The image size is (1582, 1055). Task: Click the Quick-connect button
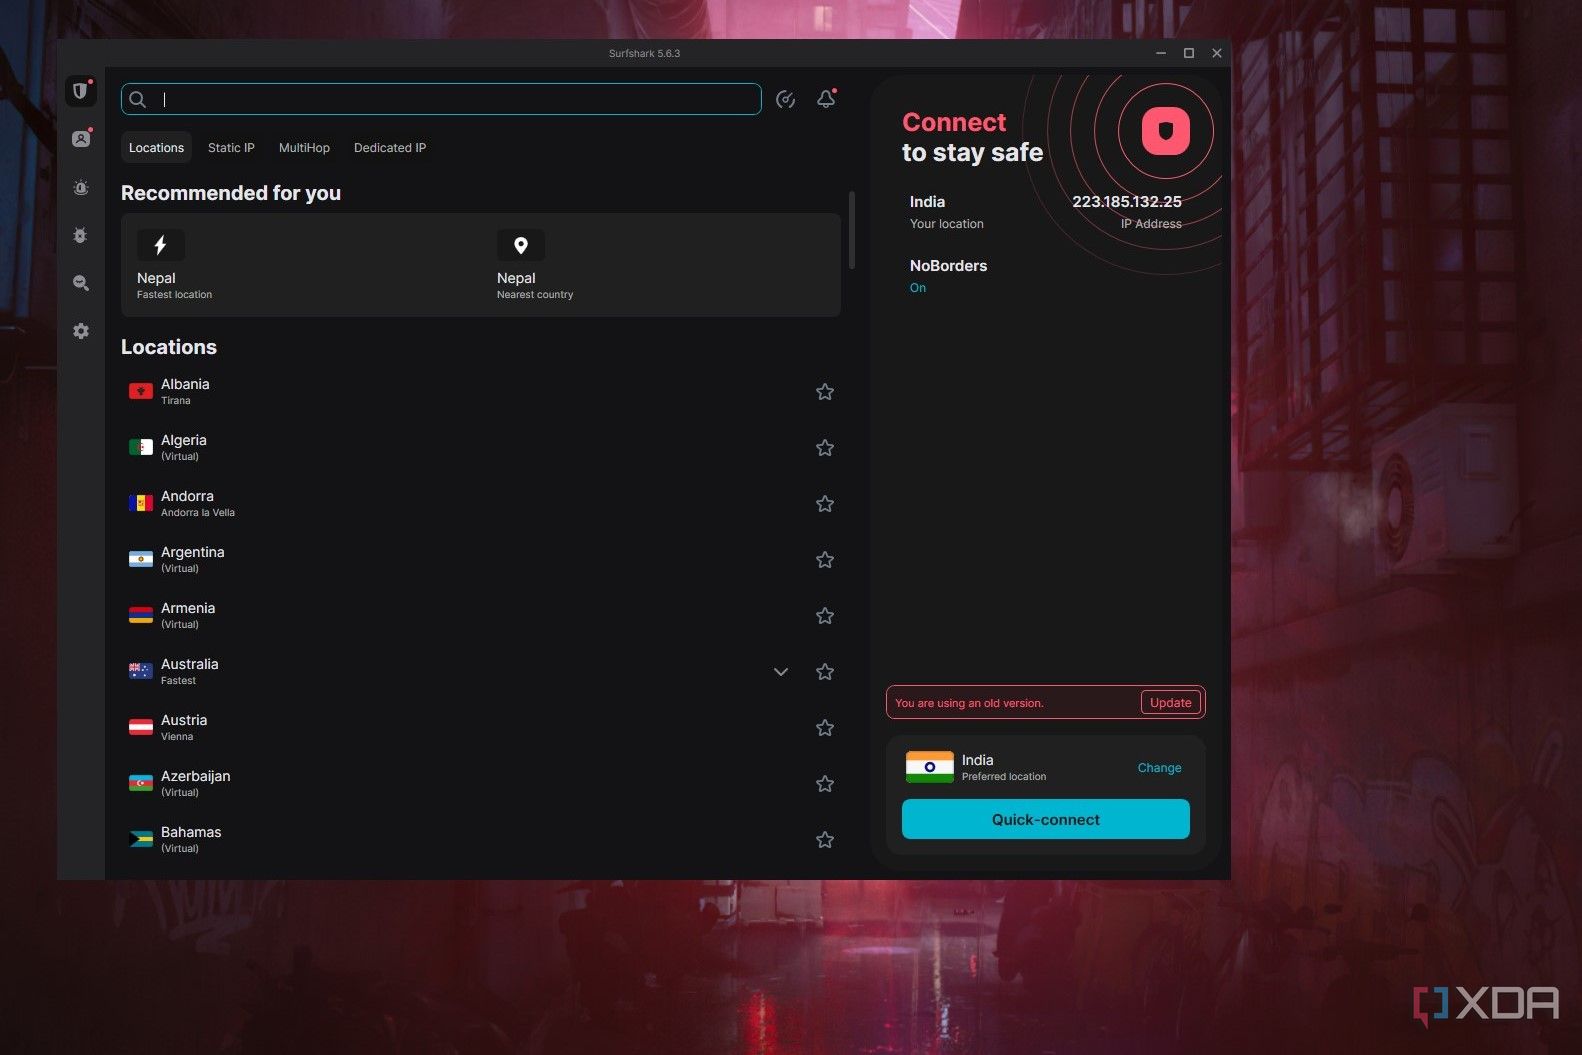(x=1046, y=819)
